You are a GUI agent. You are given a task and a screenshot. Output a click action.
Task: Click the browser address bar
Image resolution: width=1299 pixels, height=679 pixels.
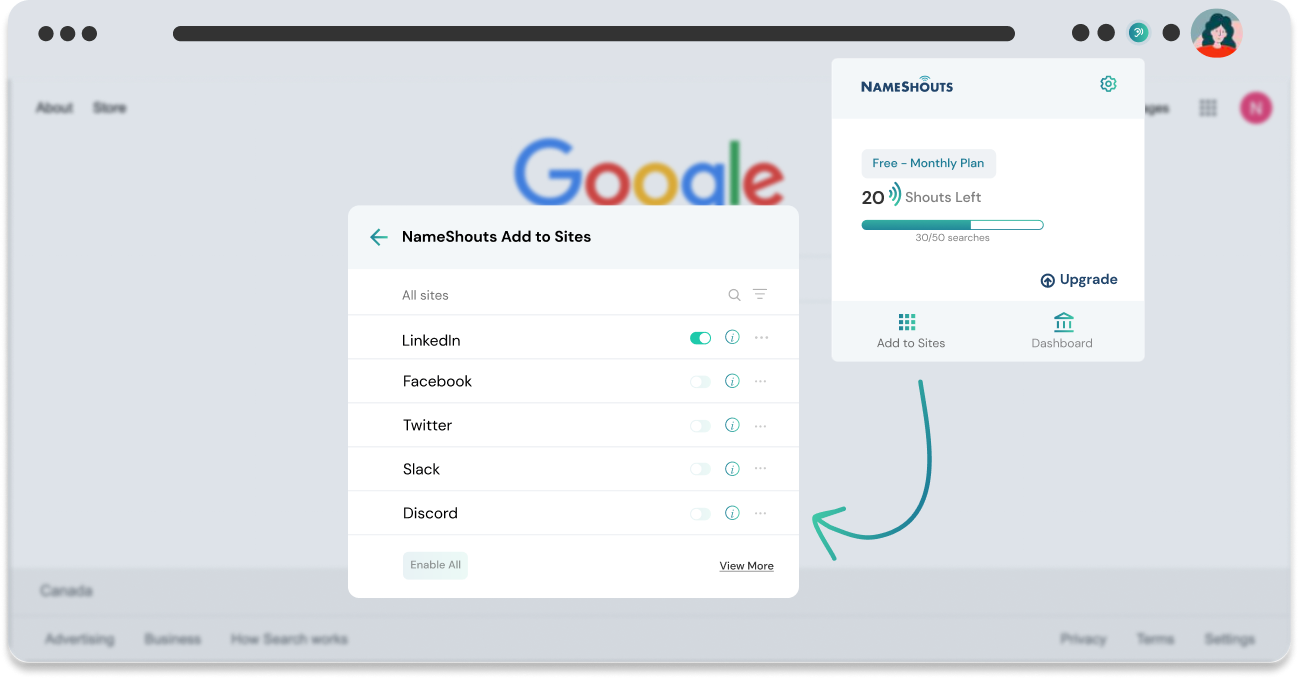[594, 34]
